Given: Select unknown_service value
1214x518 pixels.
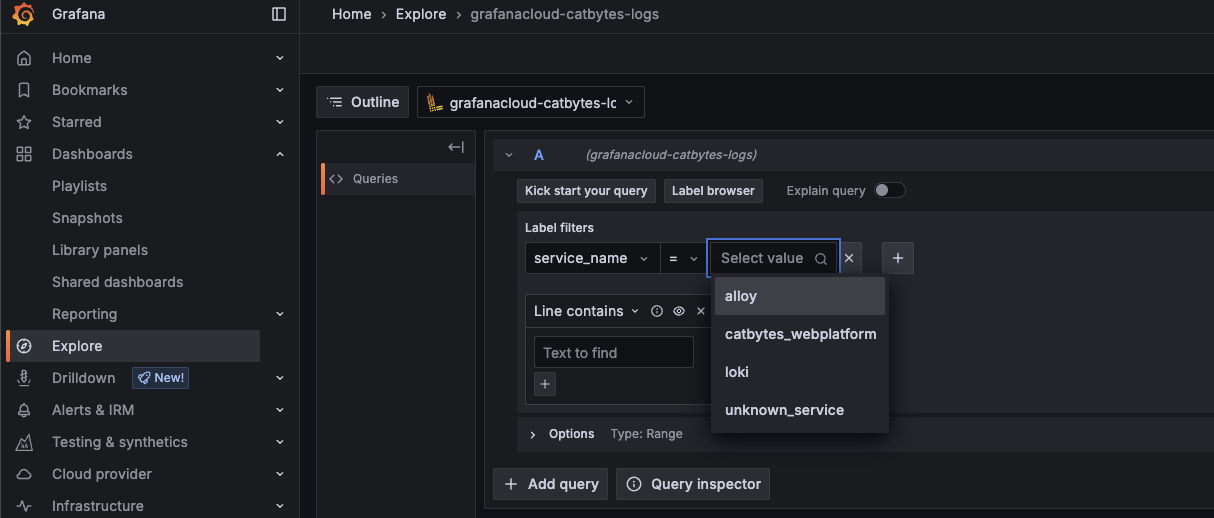Looking at the screenshot, I should (800, 410).
